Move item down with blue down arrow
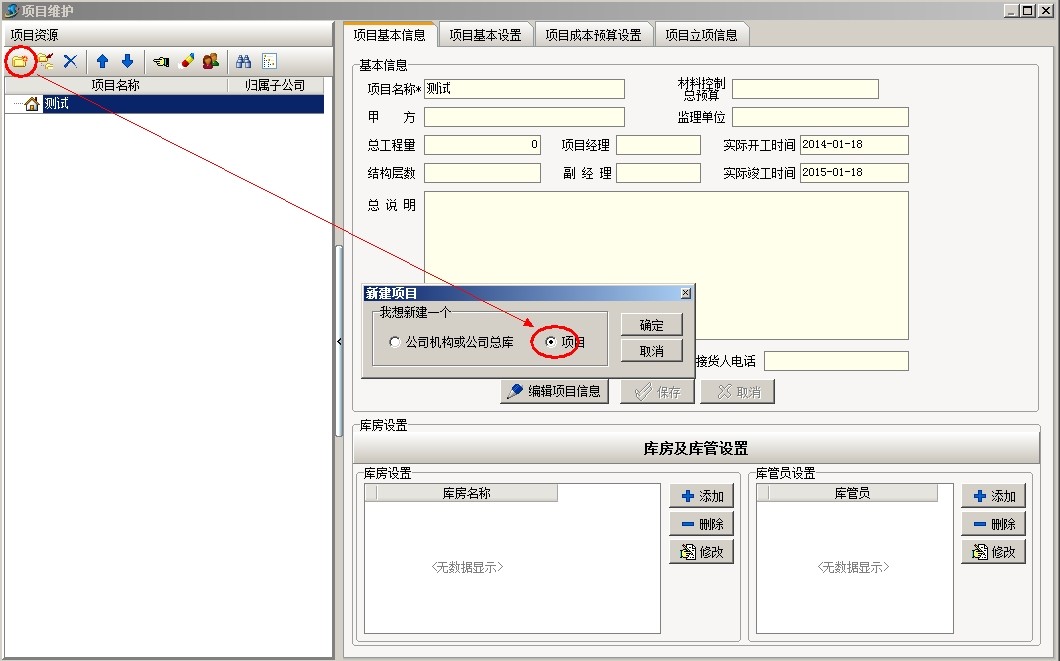Viewport: 1060px width, 661px height. [x=127, y=61]
